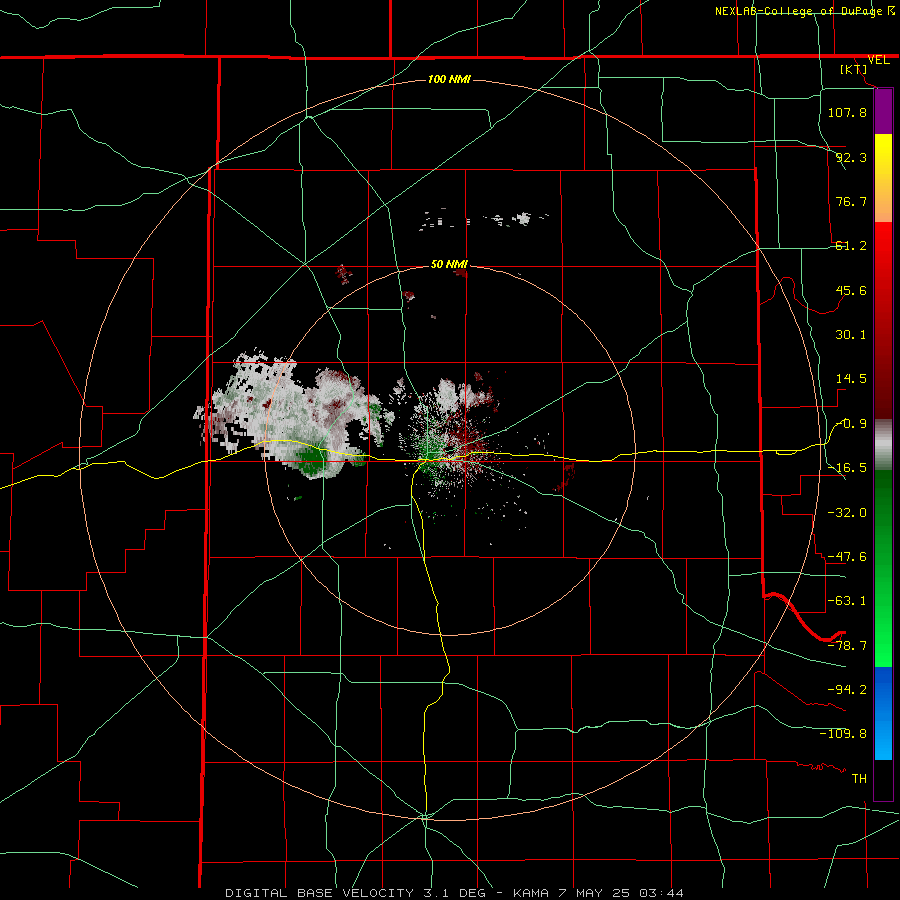Image resolution: width=900 pixels, height=900 pixels.
Task: Select the -32.0 legend value
Action: click(847, 512)
